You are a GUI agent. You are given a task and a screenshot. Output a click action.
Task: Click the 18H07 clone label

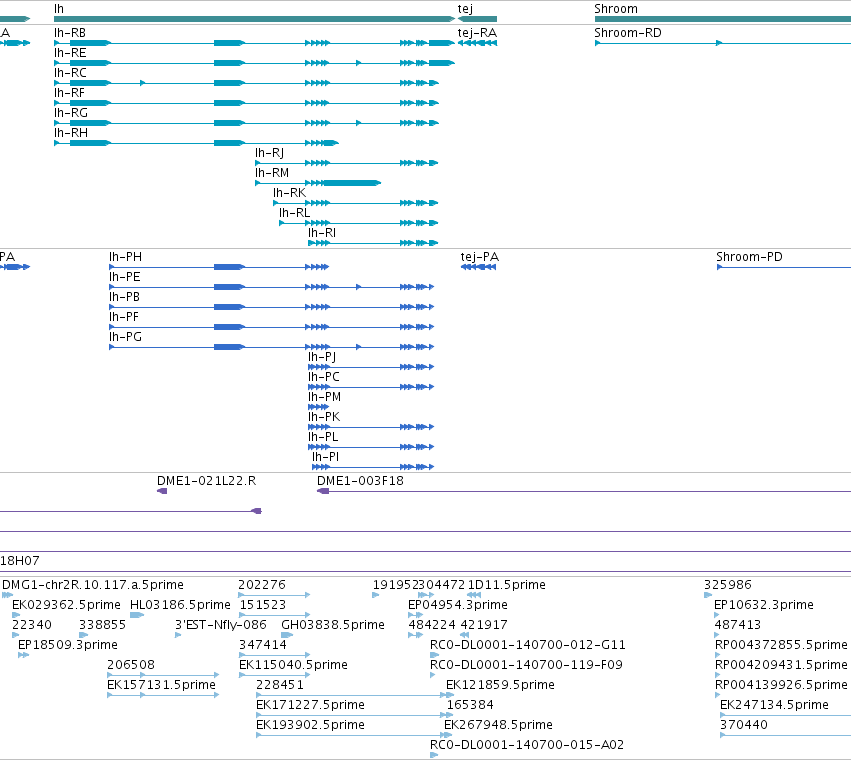click(20, 561)
